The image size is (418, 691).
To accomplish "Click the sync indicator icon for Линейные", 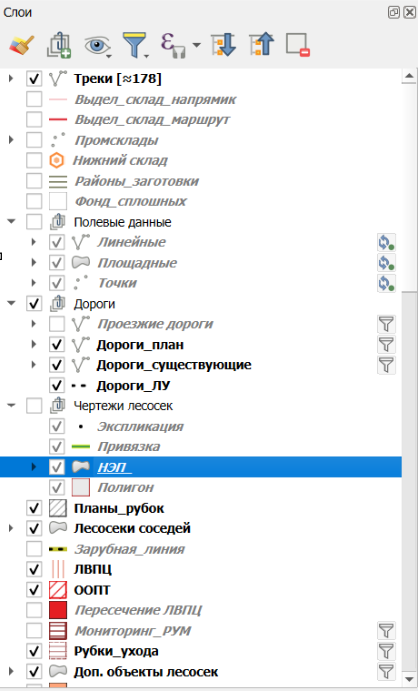I will coord(386,242).
